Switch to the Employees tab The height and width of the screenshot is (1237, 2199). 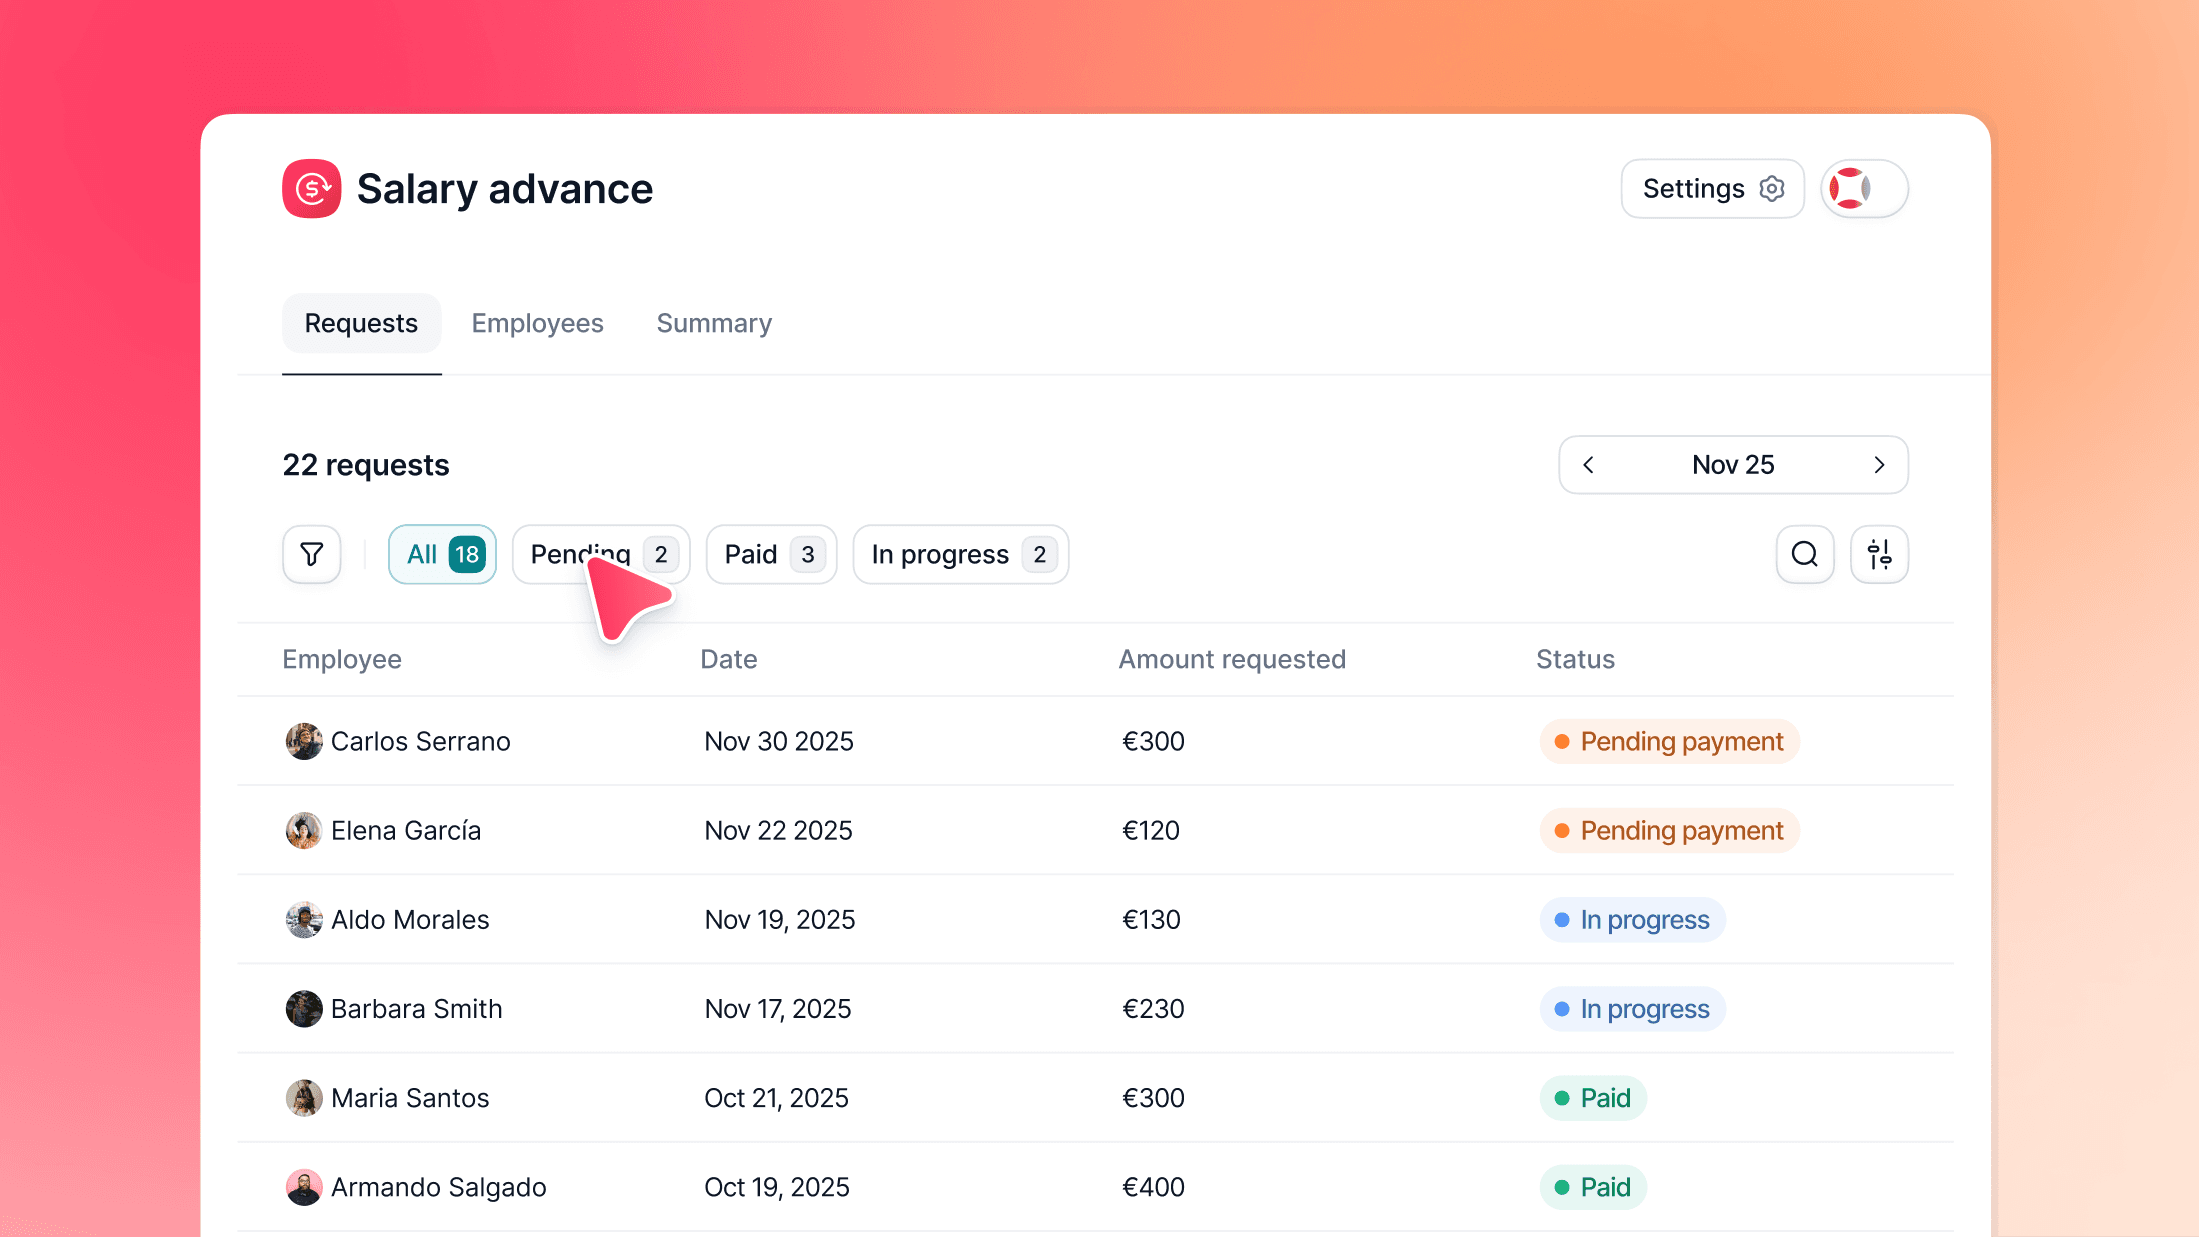pyautogui.click(x=537, y=323)
